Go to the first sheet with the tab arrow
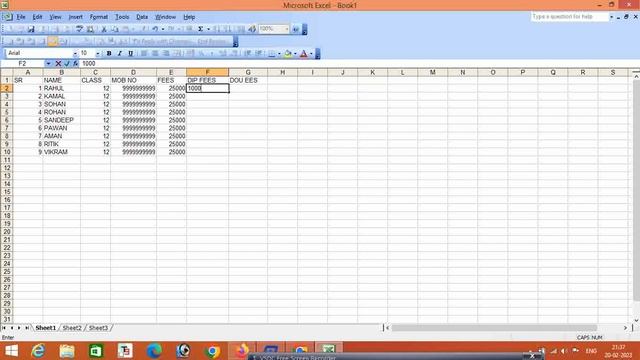640x360 pixels. 4,328
